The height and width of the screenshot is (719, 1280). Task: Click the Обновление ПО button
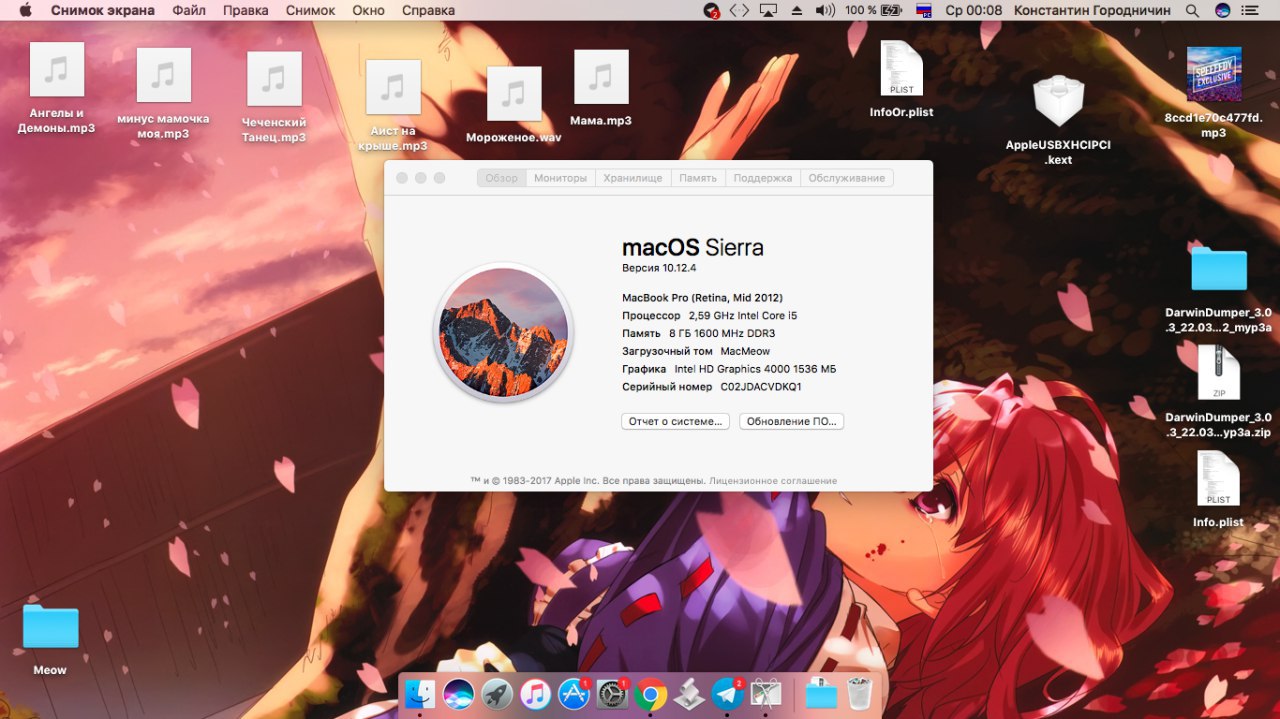pyautogui.click(x=792, y=421)
